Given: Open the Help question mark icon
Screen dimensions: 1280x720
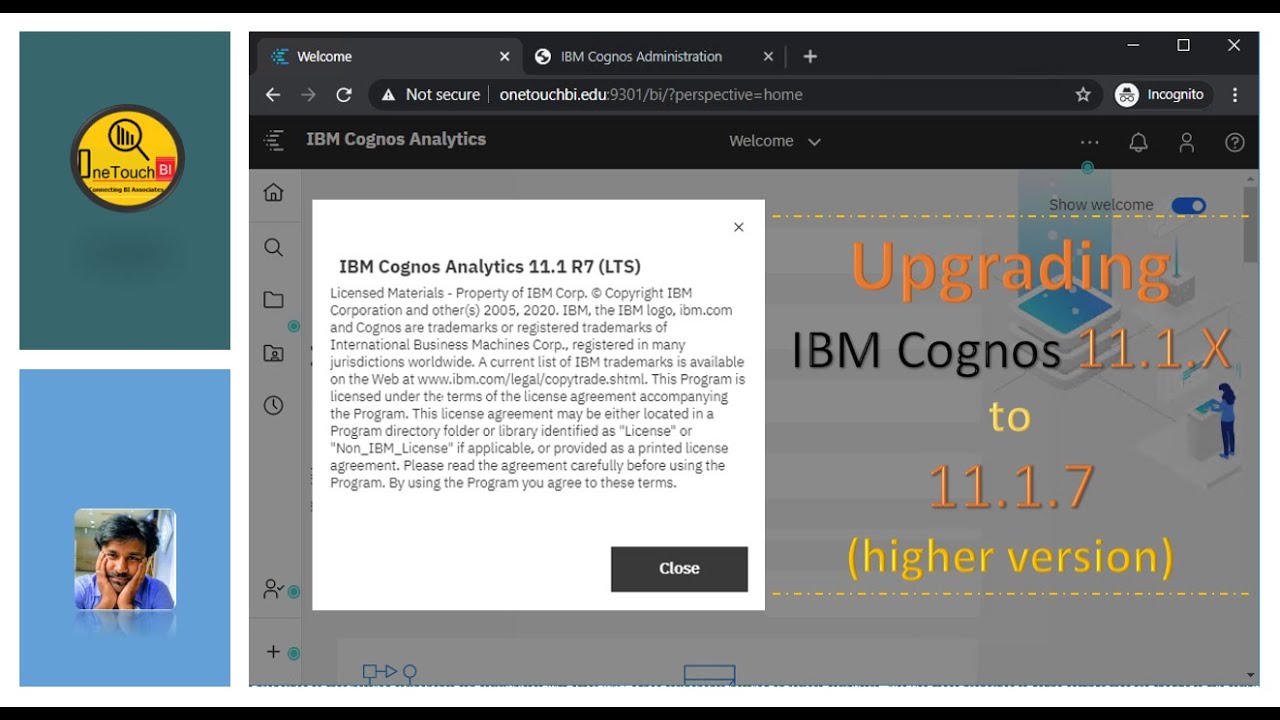Looking at the screenshot, I should (x=1235, y=142).
